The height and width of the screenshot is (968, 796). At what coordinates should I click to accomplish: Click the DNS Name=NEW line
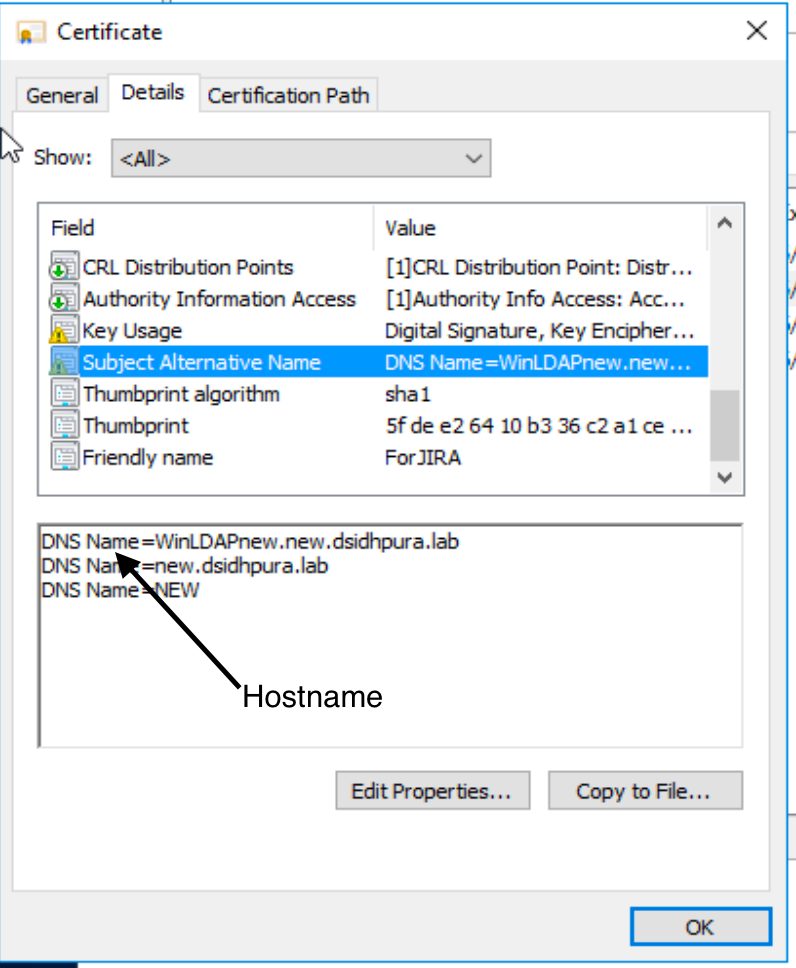pos(120,590)
